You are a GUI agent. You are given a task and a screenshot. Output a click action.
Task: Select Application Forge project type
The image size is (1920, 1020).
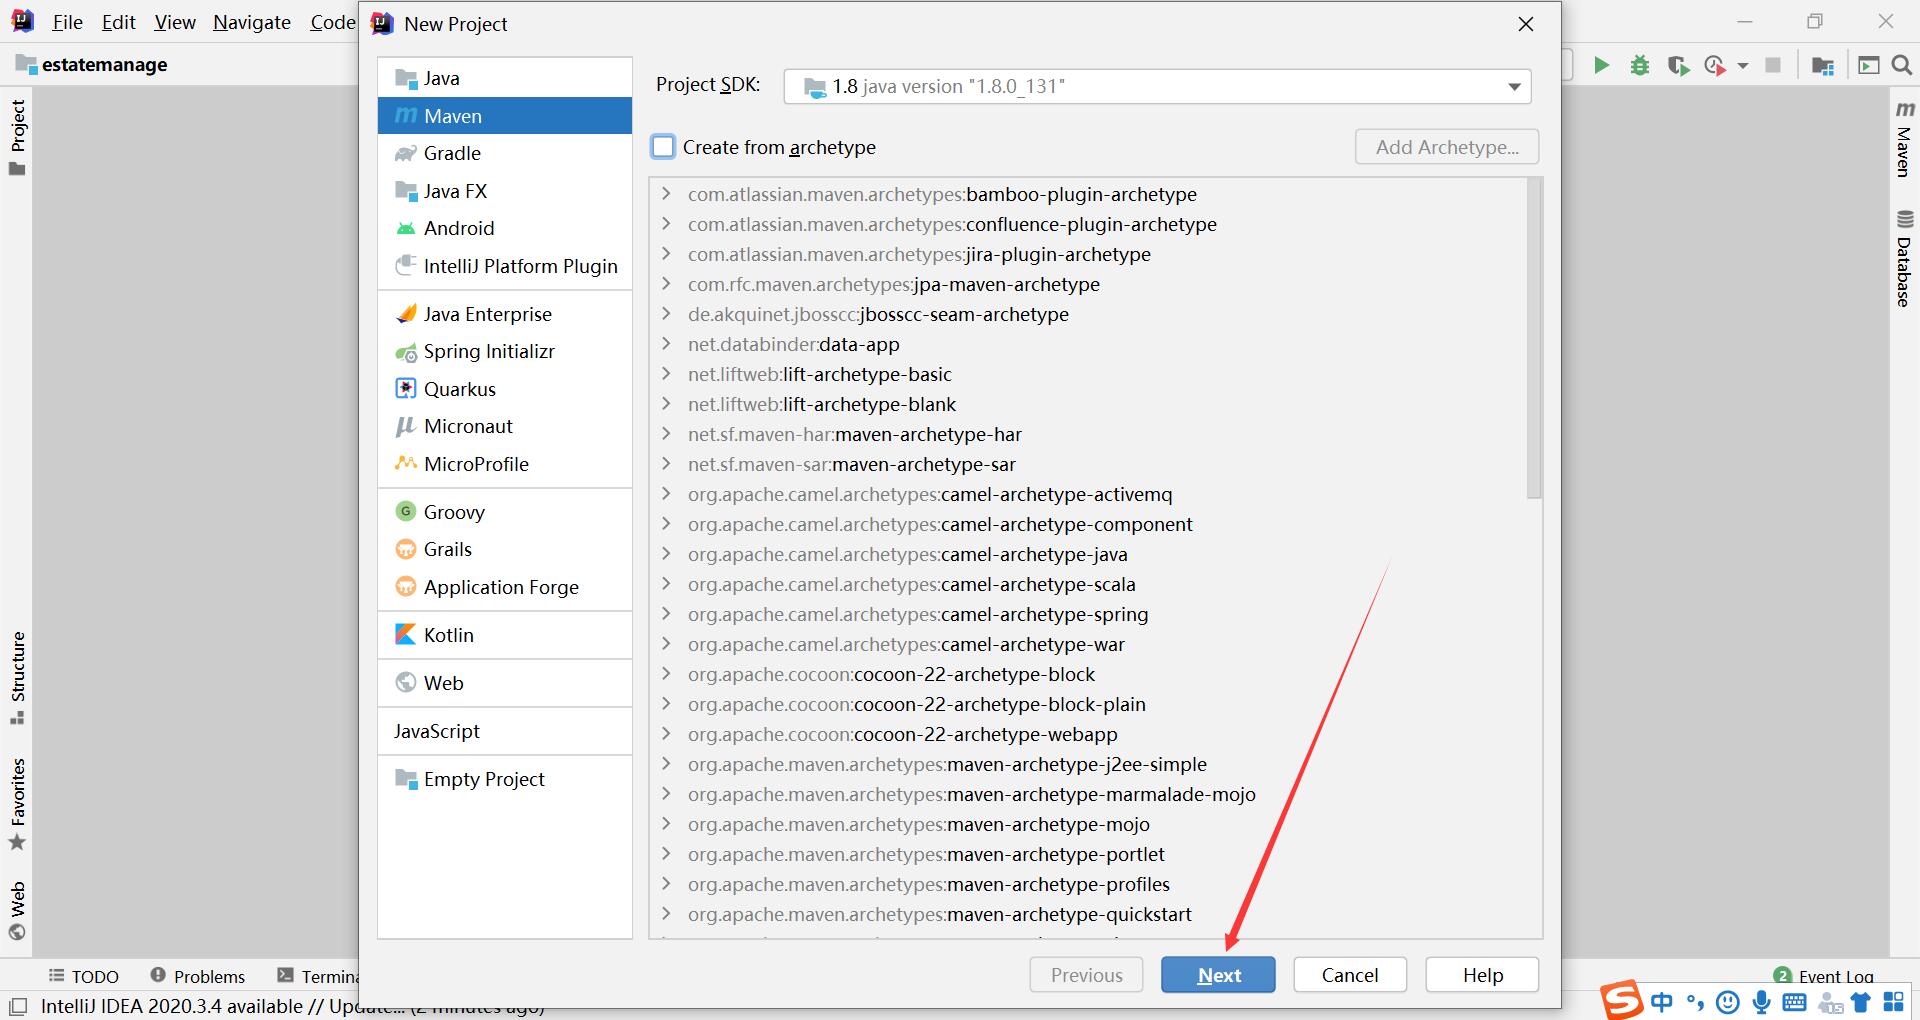pyautogui.click(x=505, y=587)
